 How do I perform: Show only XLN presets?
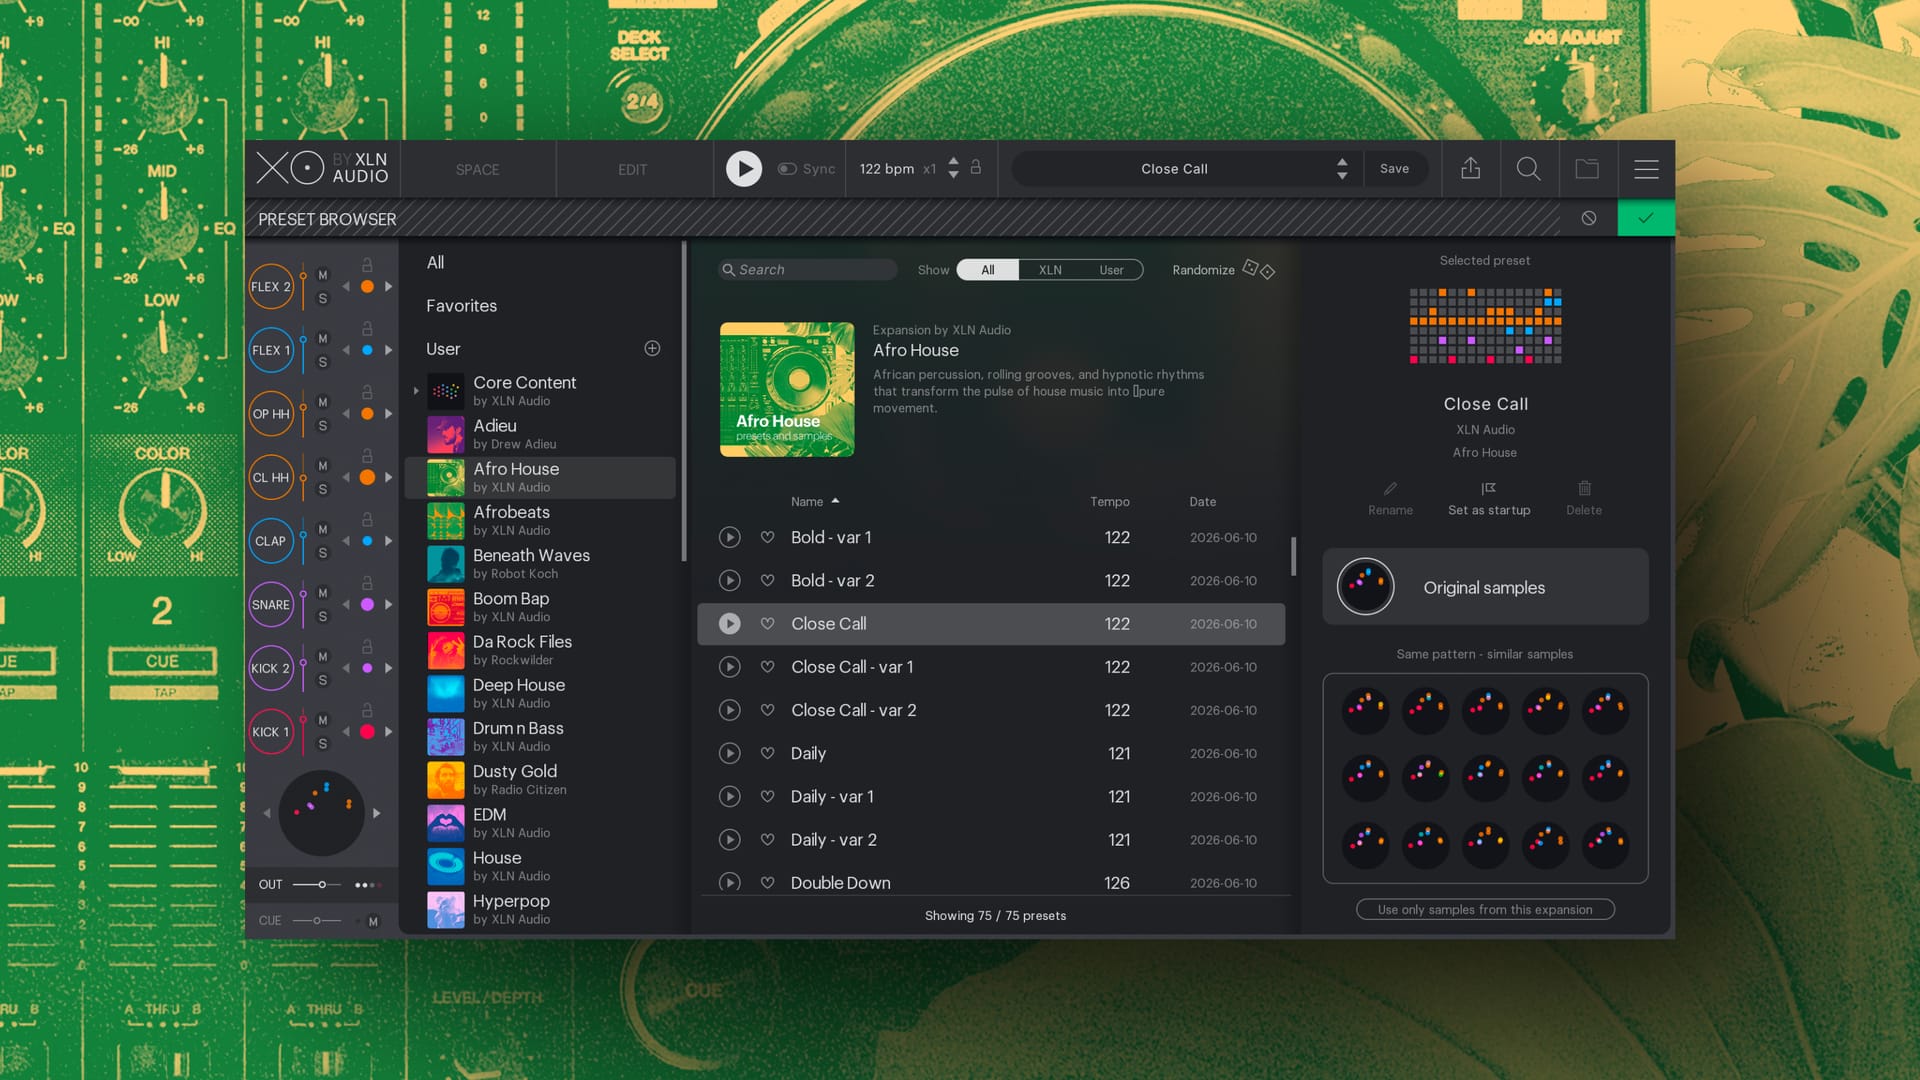[x=1050, y=270]
